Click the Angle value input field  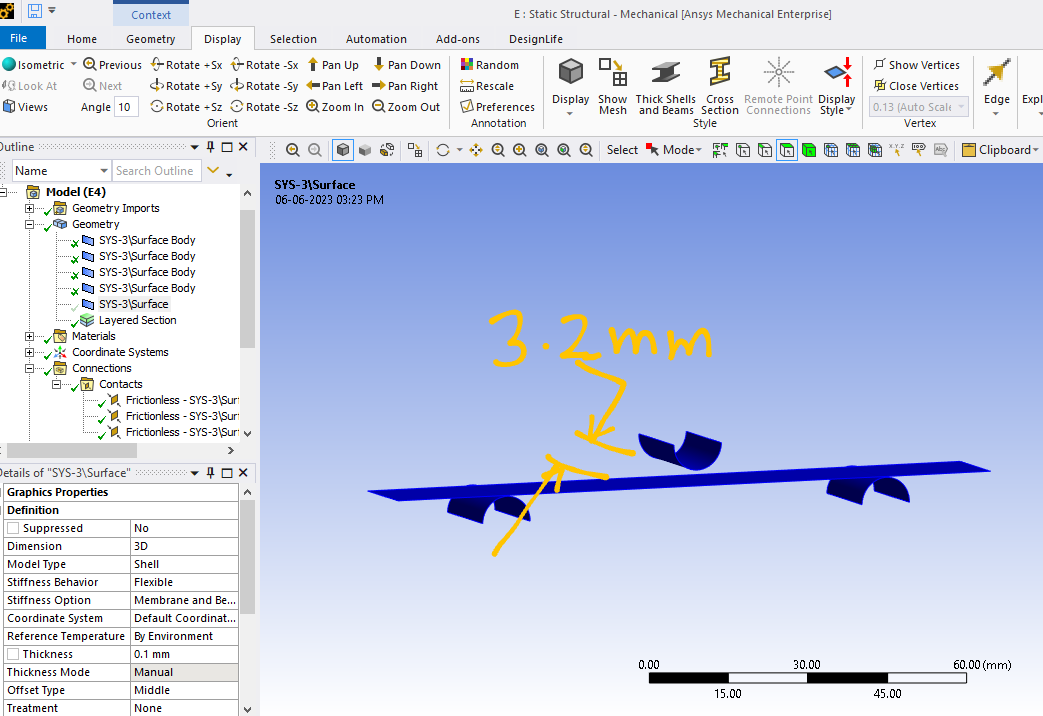126,107
